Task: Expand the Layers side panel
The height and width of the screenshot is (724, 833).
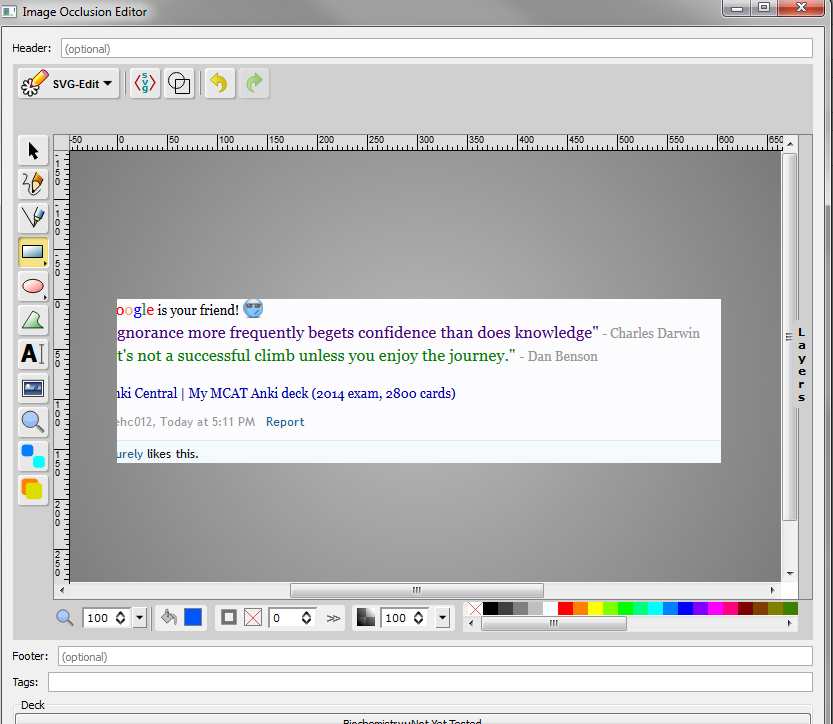Action: point(801,365)
